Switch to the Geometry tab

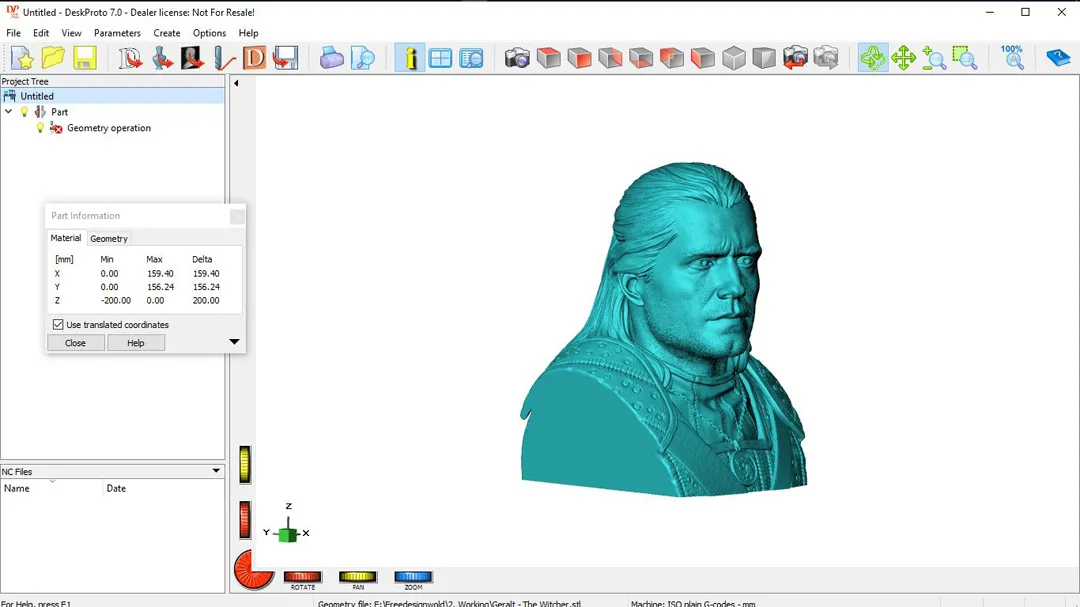click(109, 238)
